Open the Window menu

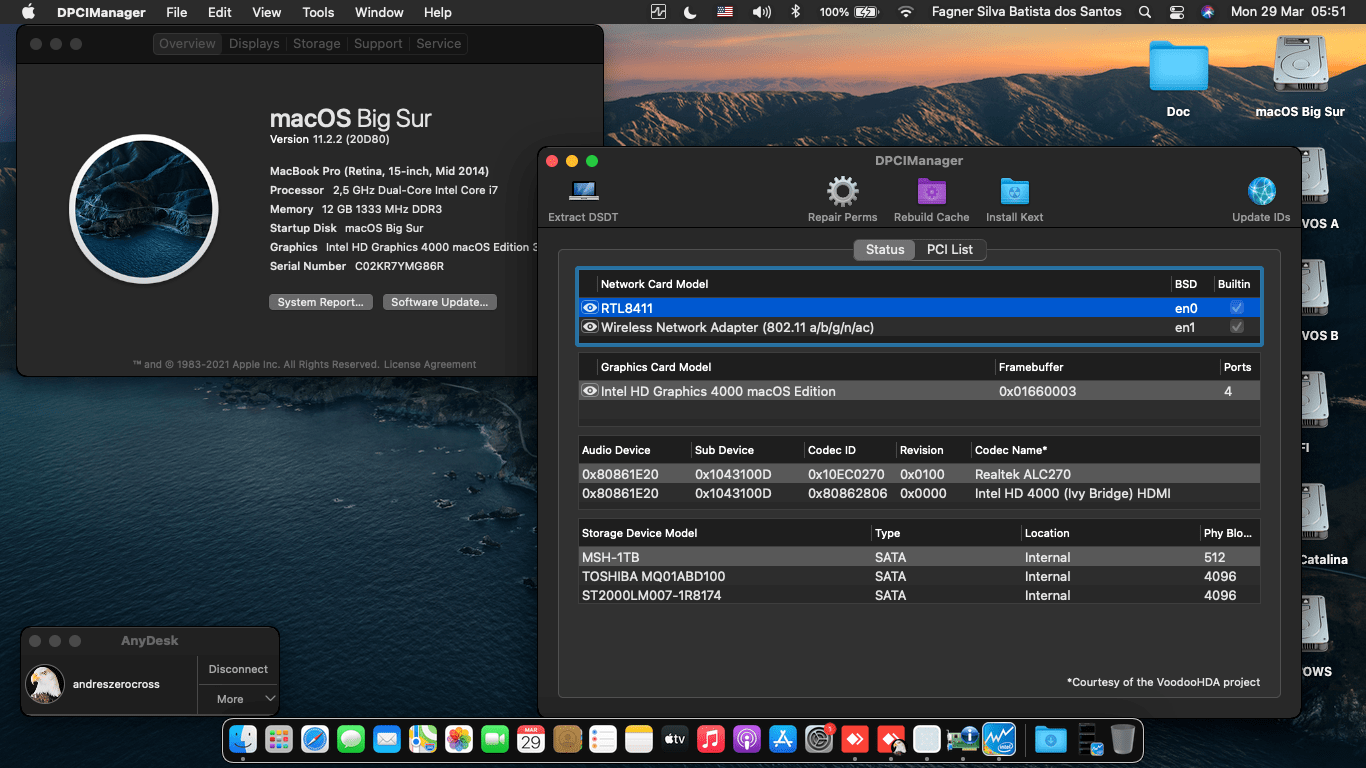(379, 12)
